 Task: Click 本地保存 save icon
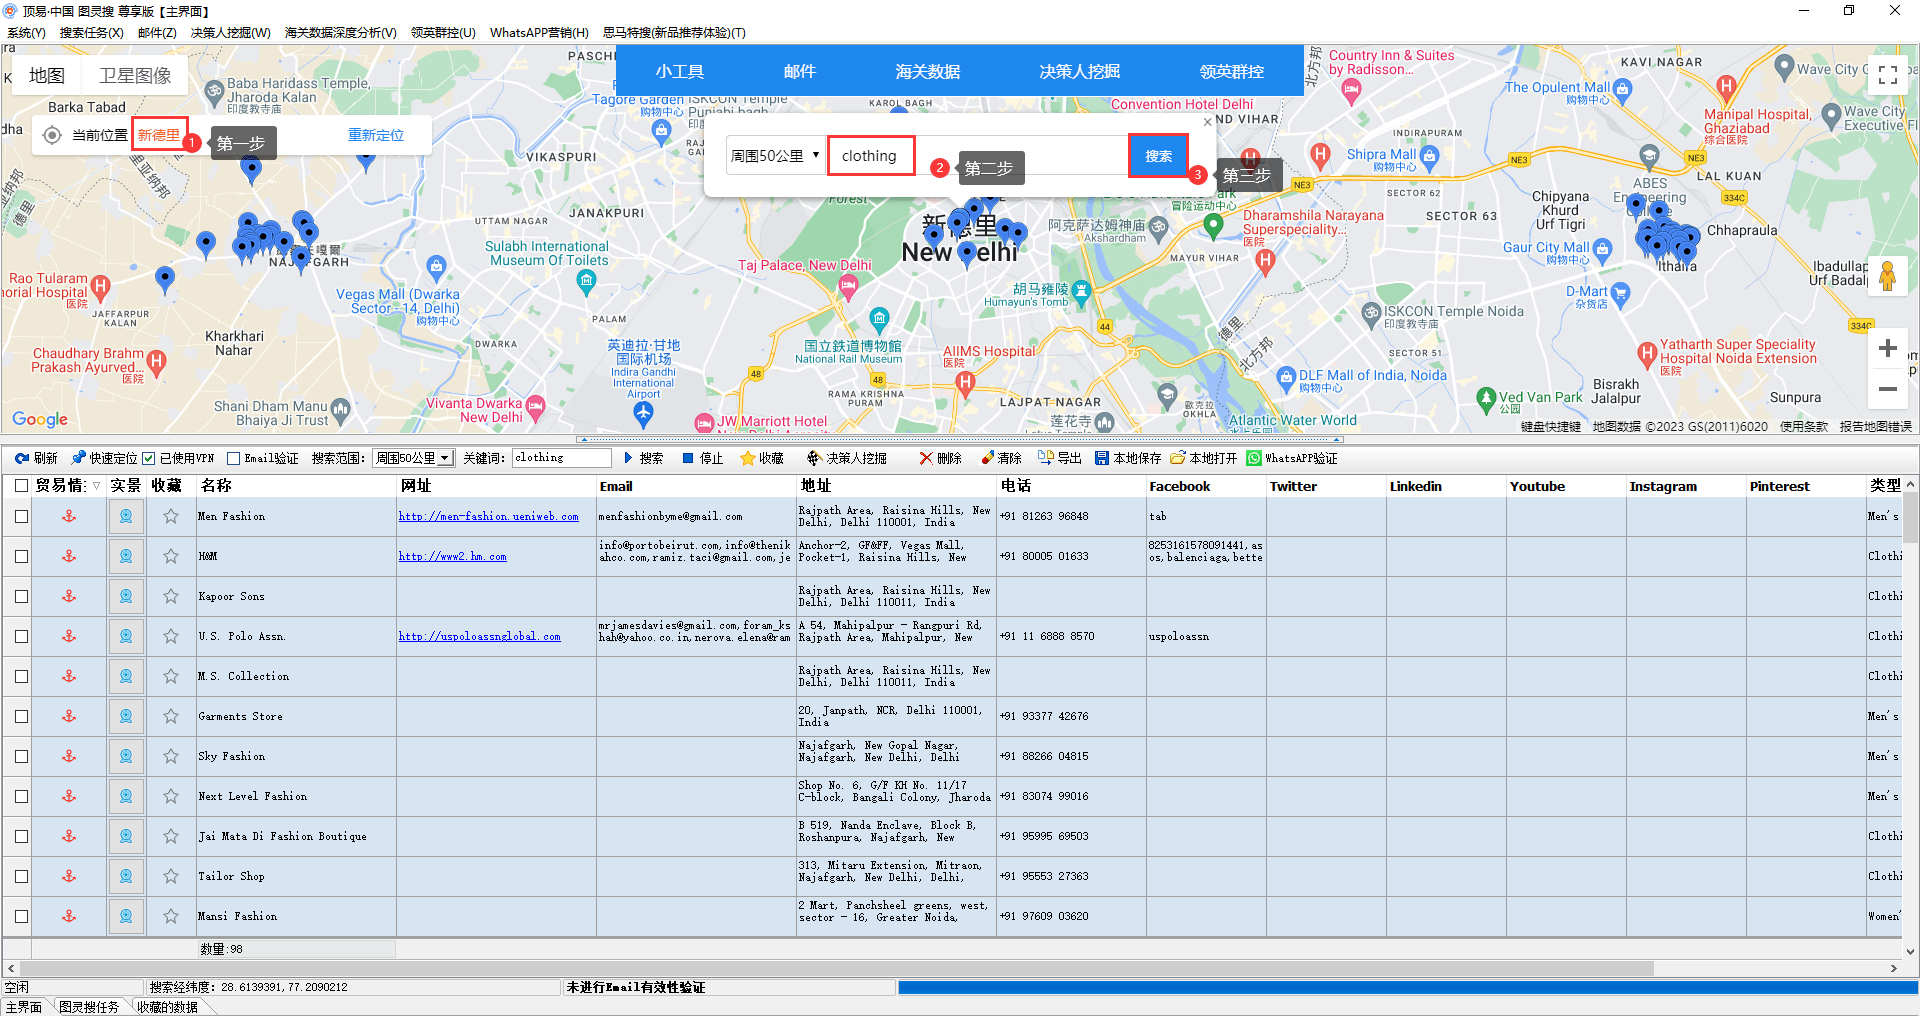coord(1102,458)
